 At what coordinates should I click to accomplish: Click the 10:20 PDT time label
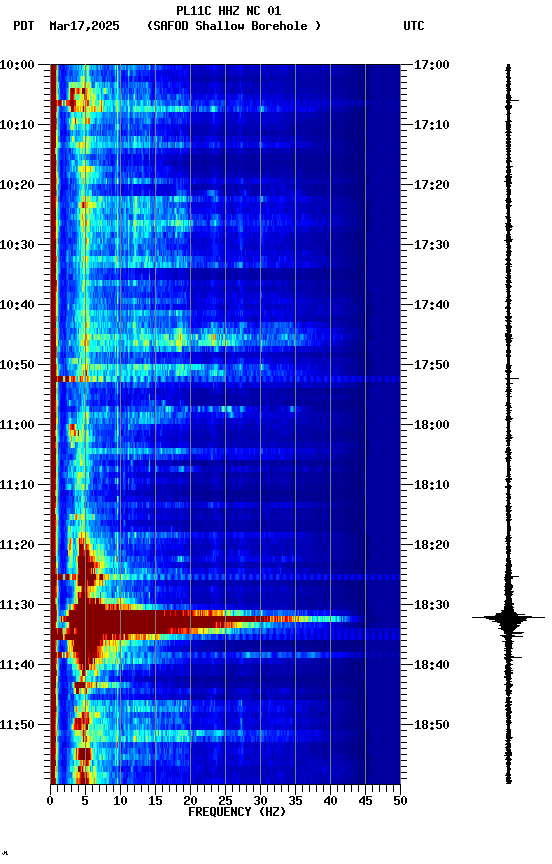[17, 185]
